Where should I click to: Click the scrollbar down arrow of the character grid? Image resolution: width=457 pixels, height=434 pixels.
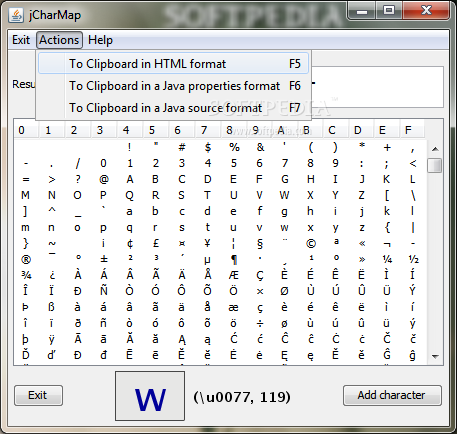(x=435, y=356)
